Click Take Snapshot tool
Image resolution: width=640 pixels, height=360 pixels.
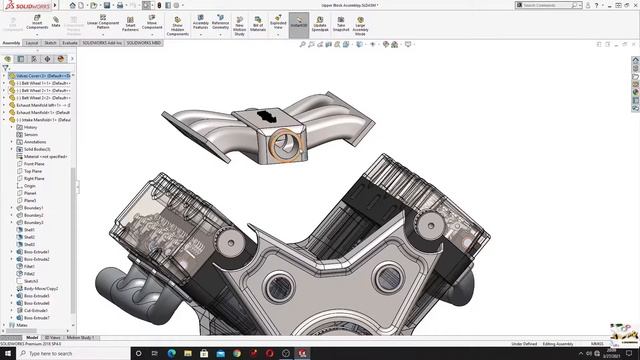tap(341, 24)
